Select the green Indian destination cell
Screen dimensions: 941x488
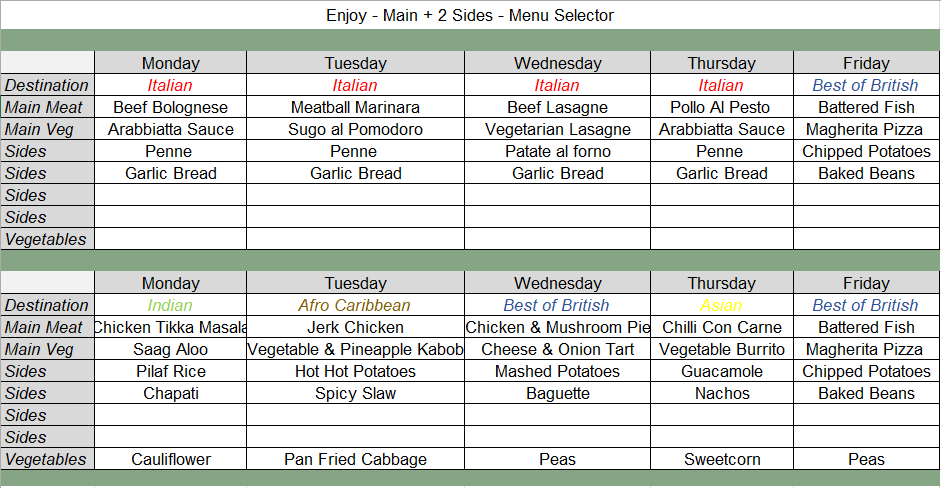tap(170, 305)
